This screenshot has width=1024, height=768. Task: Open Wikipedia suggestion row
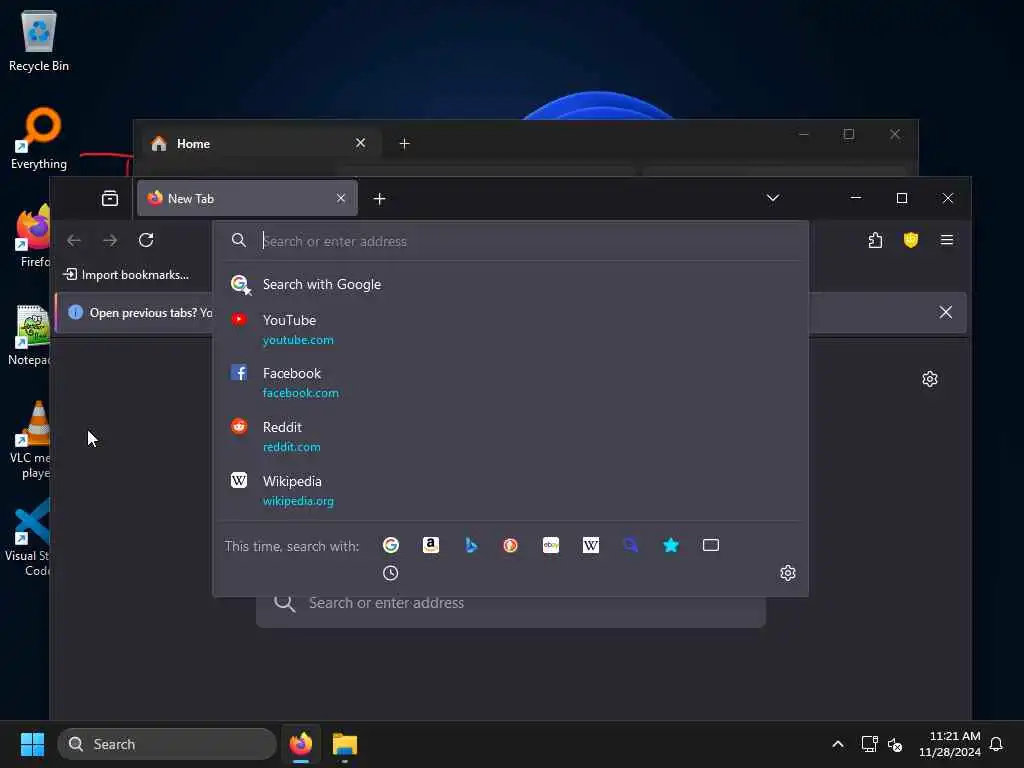coord(511,491)
